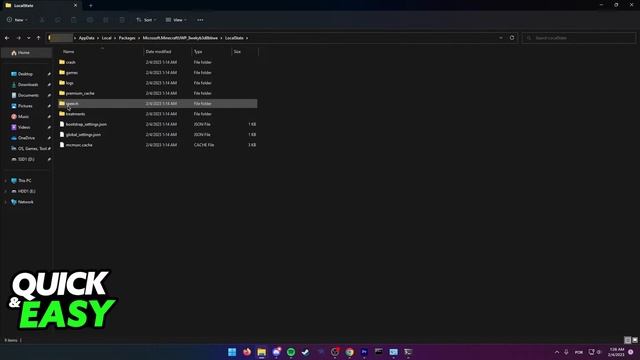Select Network in the navigation pane
This screenshot has width=640, height=360.
27,202
